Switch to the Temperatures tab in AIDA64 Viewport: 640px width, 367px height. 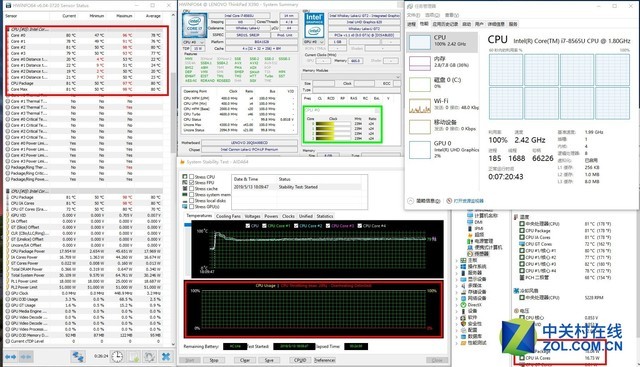pyautogui.click(x=199, y=216)
